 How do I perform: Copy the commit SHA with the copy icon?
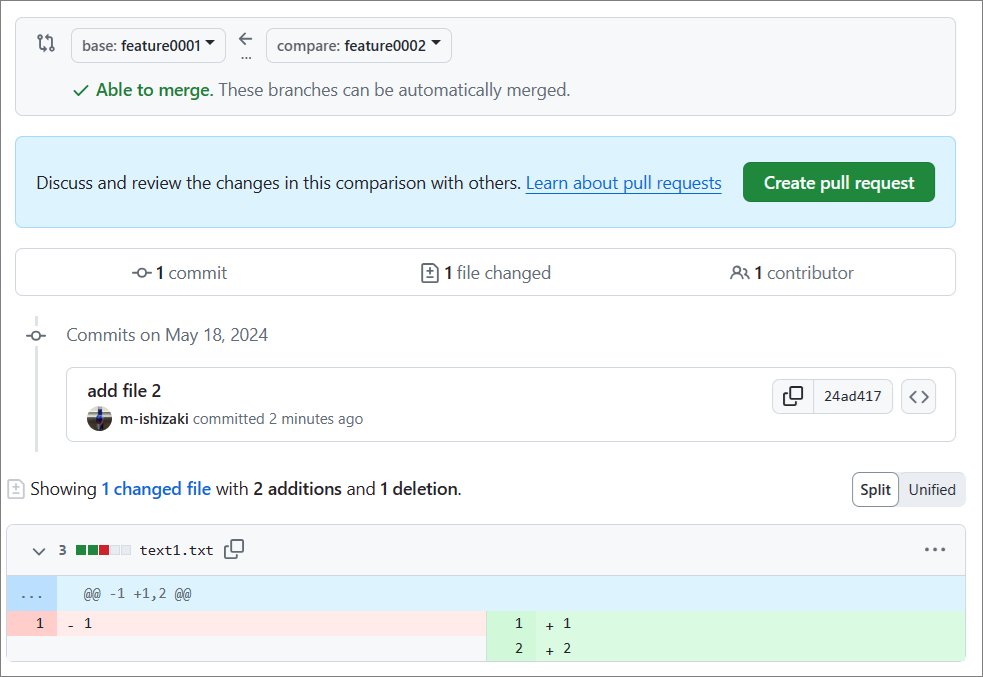click(x=793, y=396)
